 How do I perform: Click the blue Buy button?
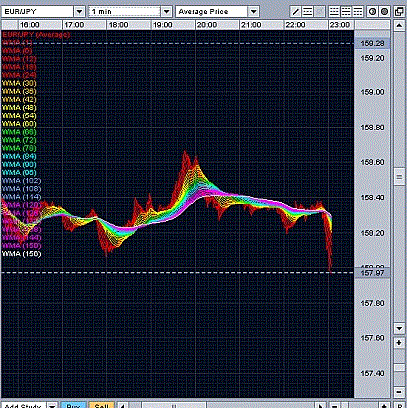(x=73, y=405)
